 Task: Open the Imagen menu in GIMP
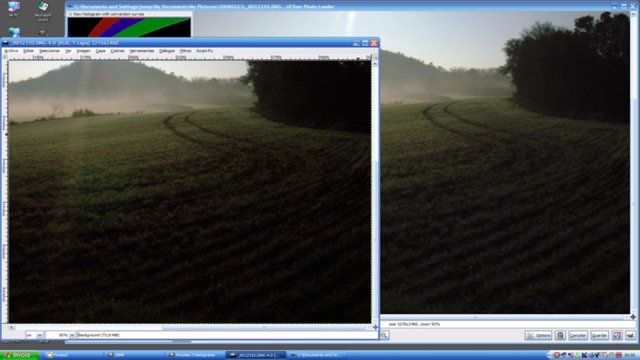click(84, 51)
